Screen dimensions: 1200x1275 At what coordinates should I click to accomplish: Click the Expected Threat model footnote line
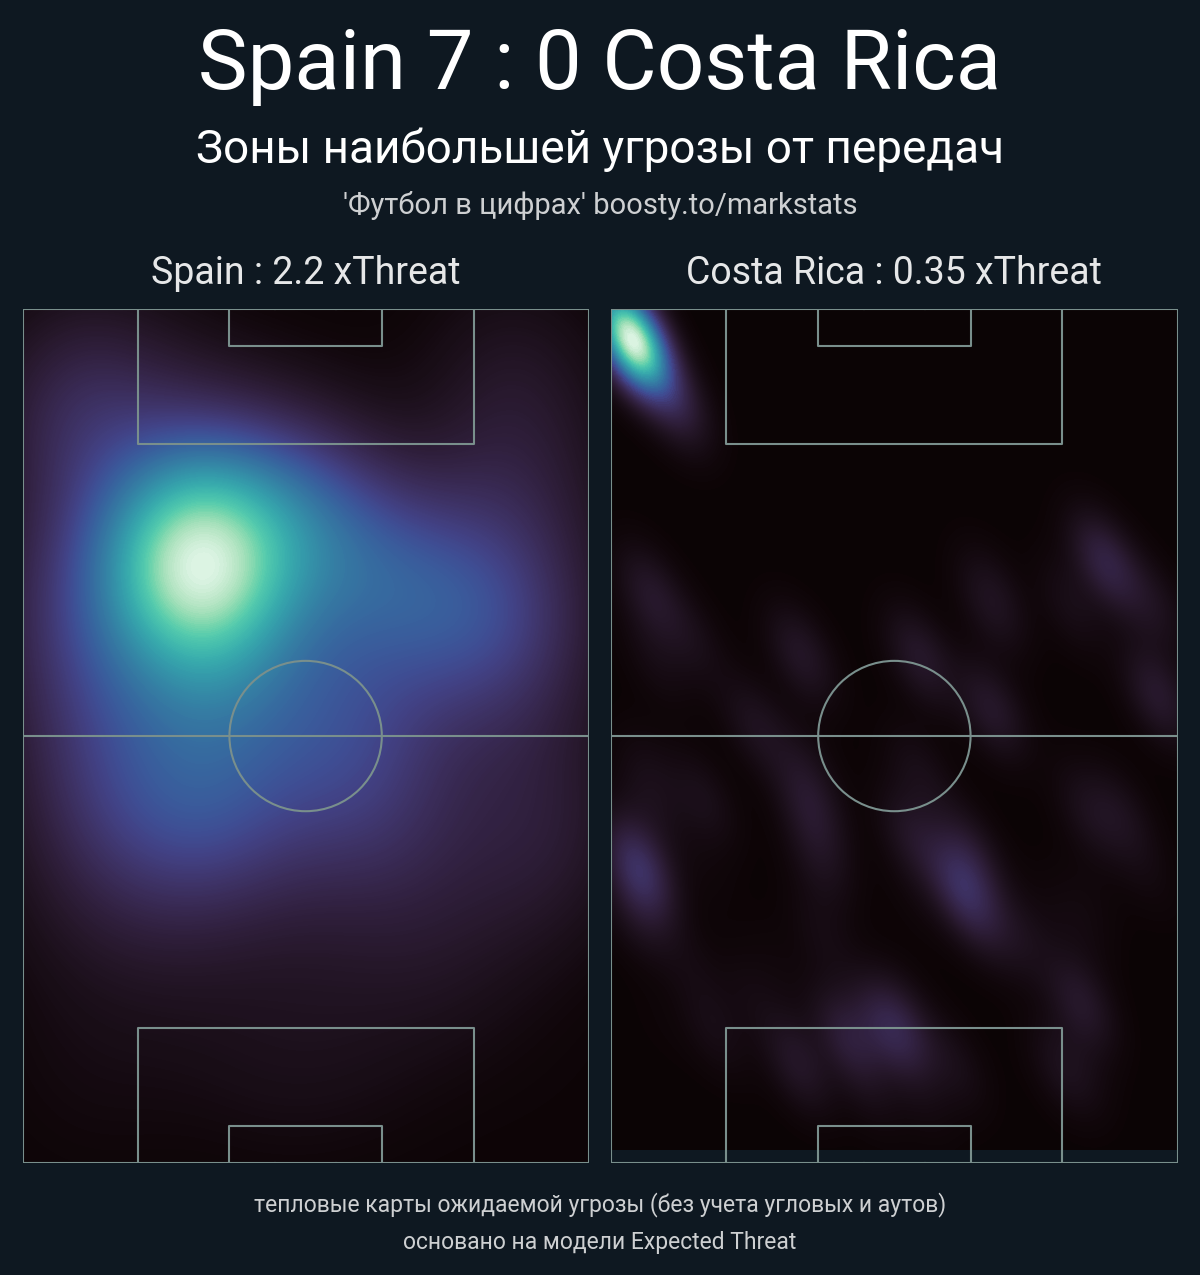pyautogui.click(x=599, y=1241)
